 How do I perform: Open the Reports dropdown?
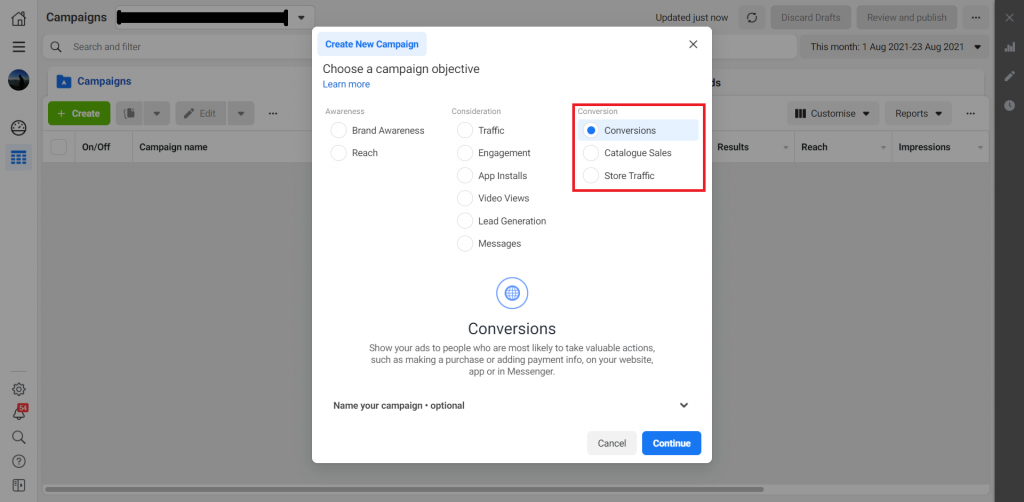click(x=918, y=114)
